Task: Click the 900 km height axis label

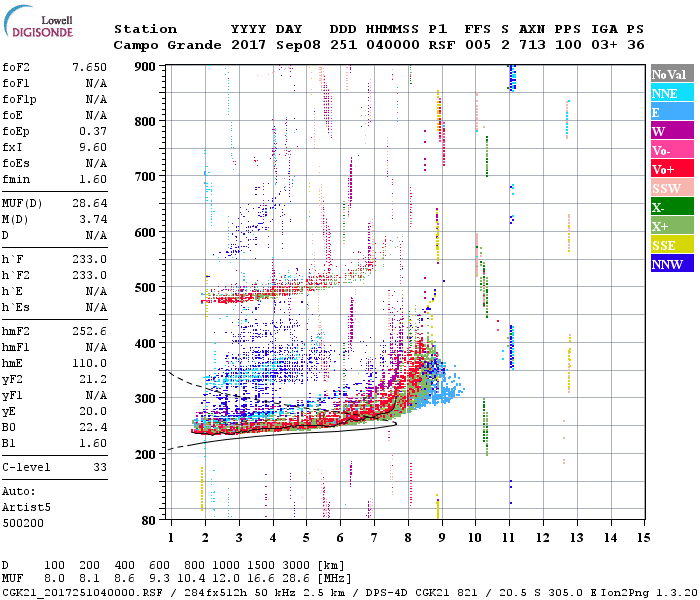Action: click(x=145, y=67)
